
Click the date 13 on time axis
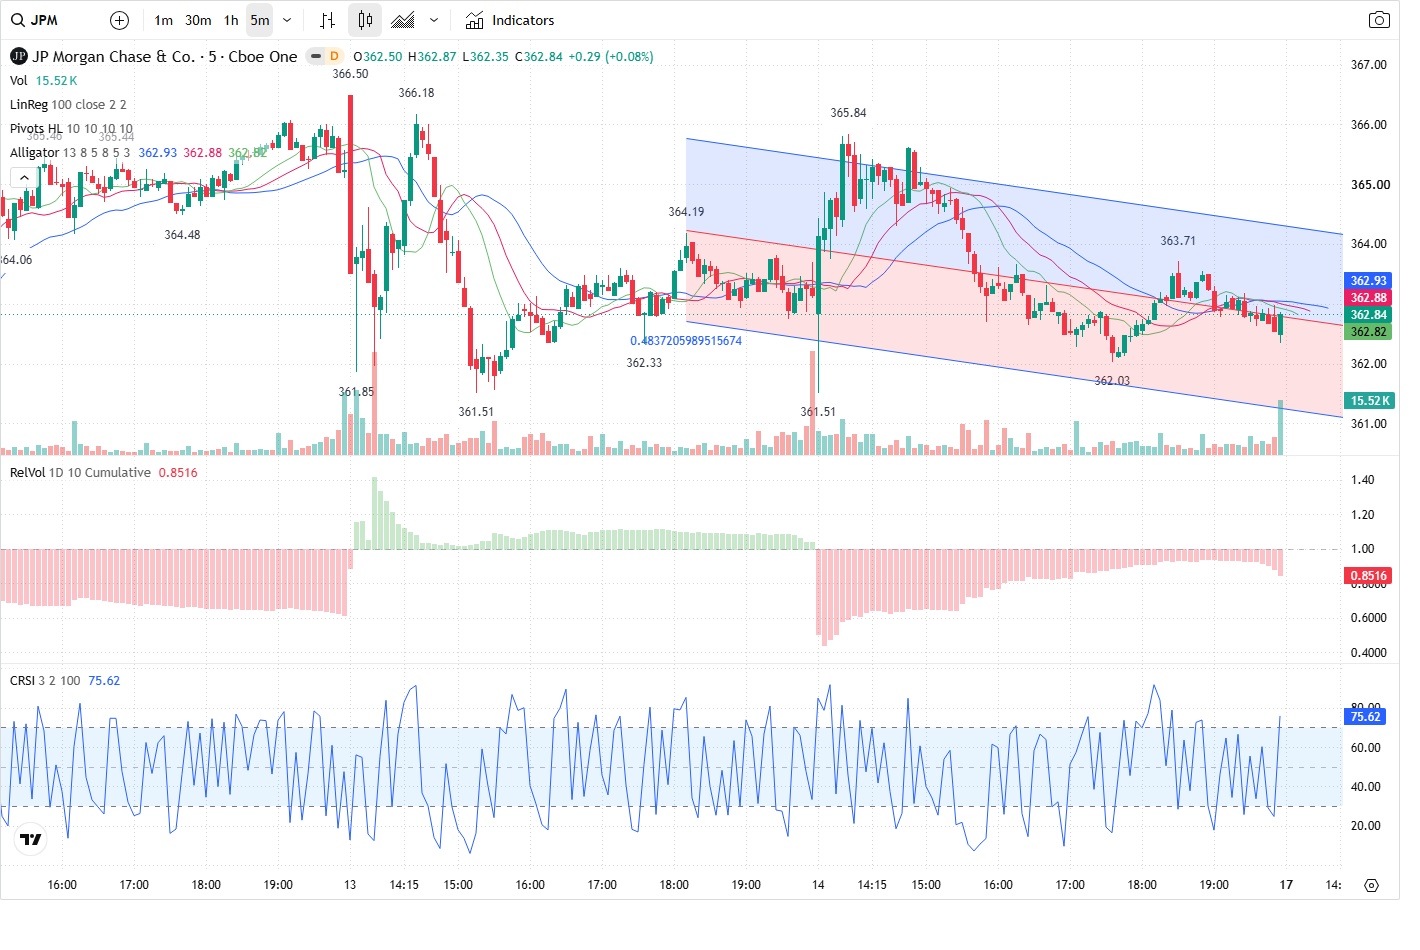click(x=350, y=885)
